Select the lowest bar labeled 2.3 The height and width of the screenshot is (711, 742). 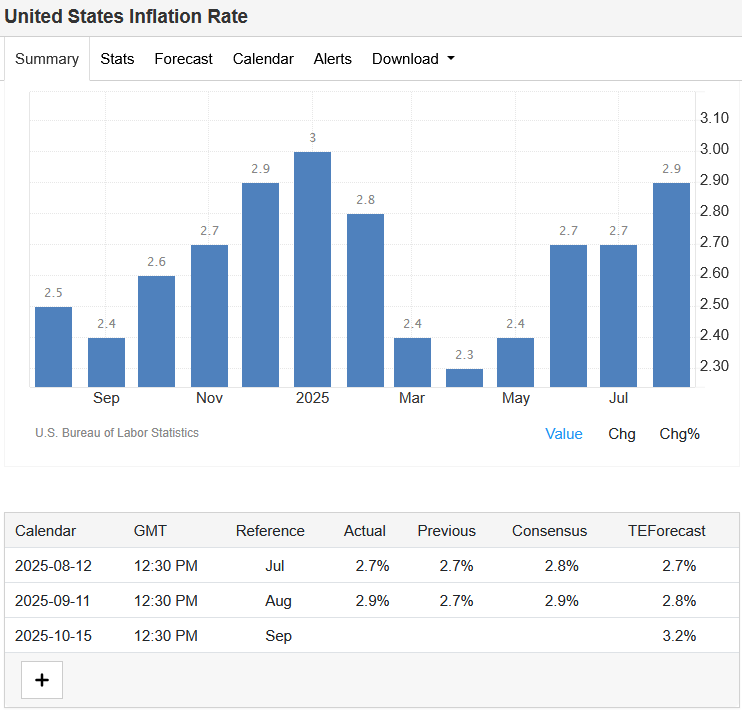[x=464, y=377]
